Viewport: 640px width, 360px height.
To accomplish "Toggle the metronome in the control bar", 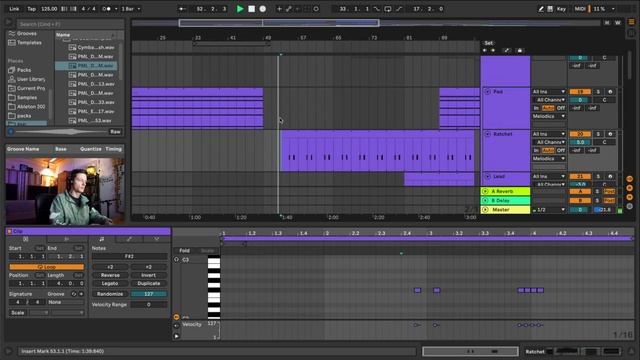I will pos(108,9).
